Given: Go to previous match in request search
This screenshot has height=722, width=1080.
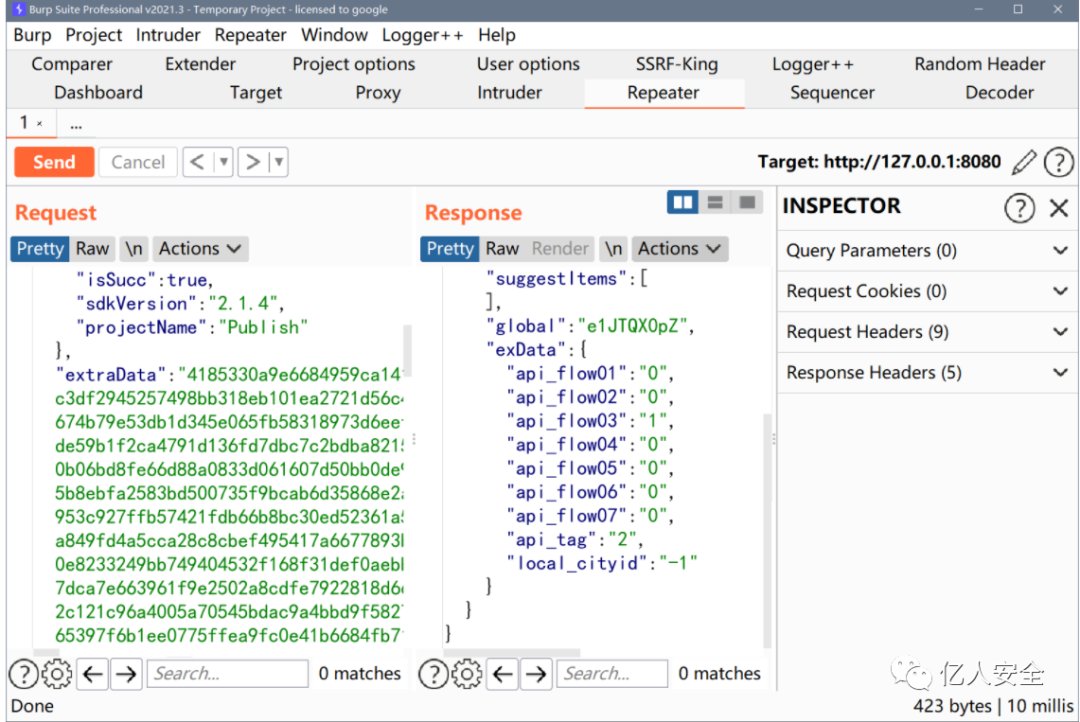Looking at the screenshot, I should (x=93, y=674).
